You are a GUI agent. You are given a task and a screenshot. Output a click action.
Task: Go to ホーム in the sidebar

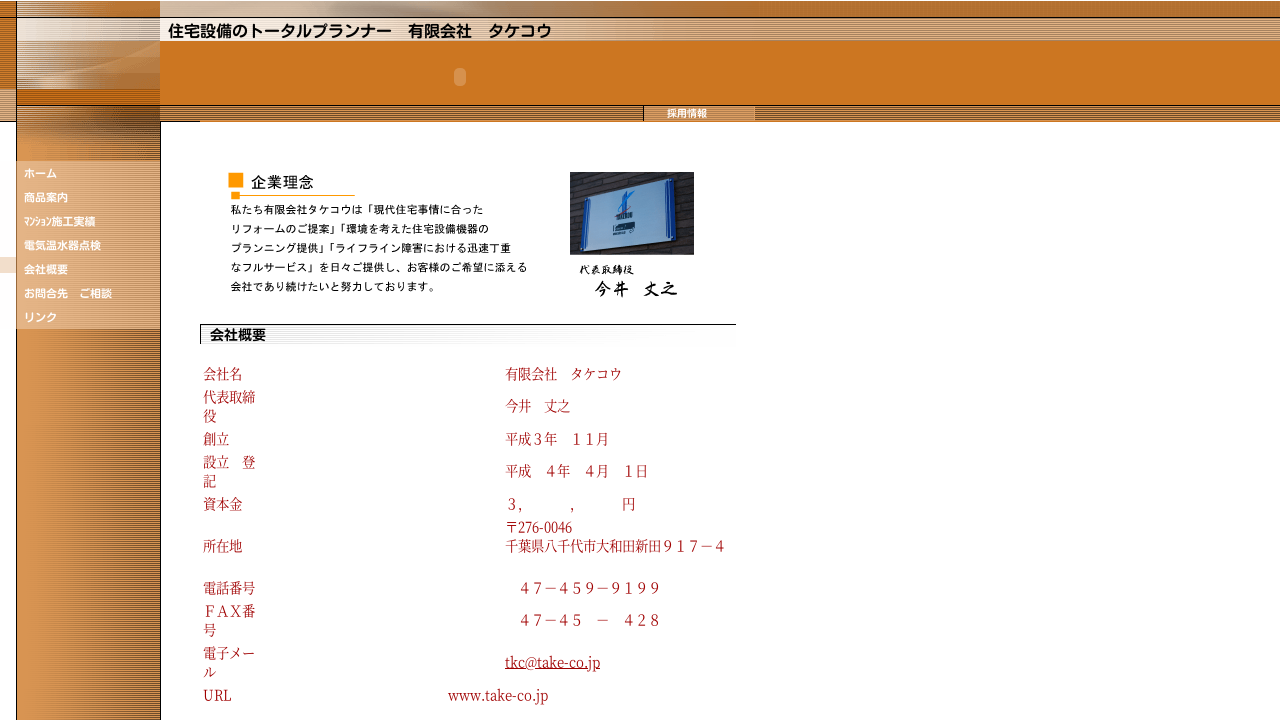41,174
